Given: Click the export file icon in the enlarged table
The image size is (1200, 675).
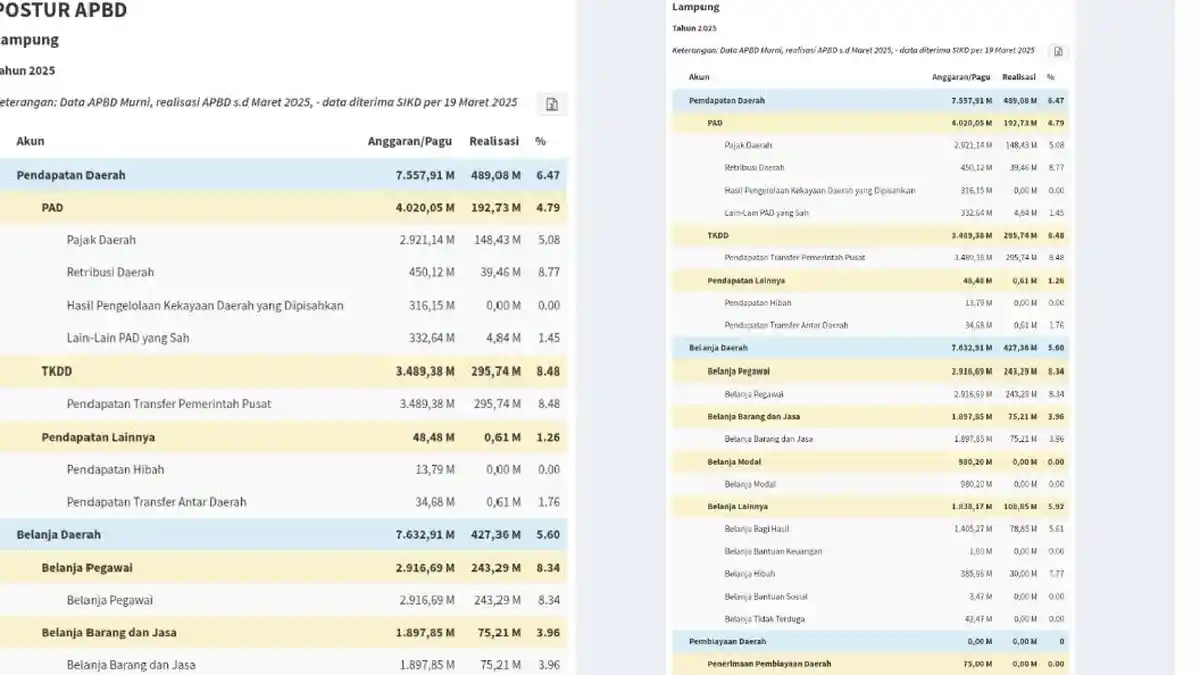Looking at the screenshot, I should [551, 104].
